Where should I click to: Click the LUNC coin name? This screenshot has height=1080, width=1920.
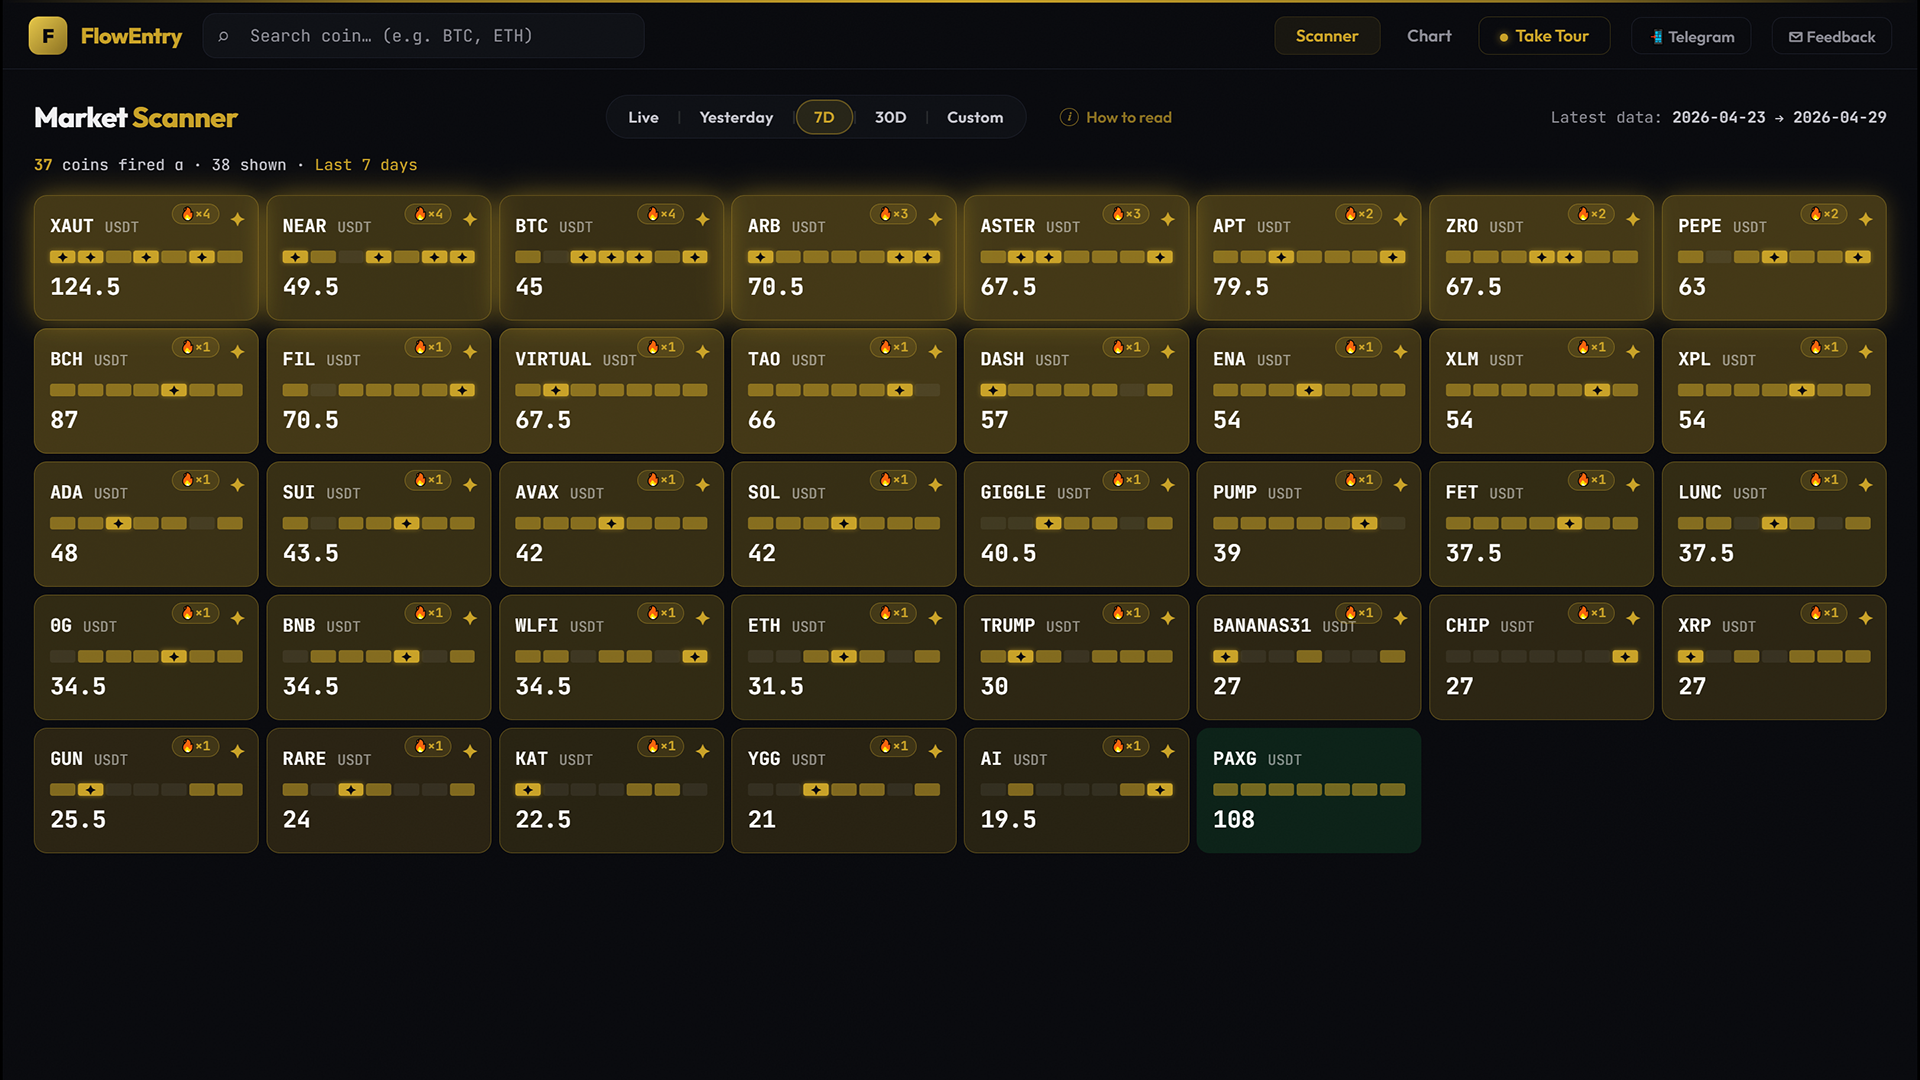point(1699,492)
